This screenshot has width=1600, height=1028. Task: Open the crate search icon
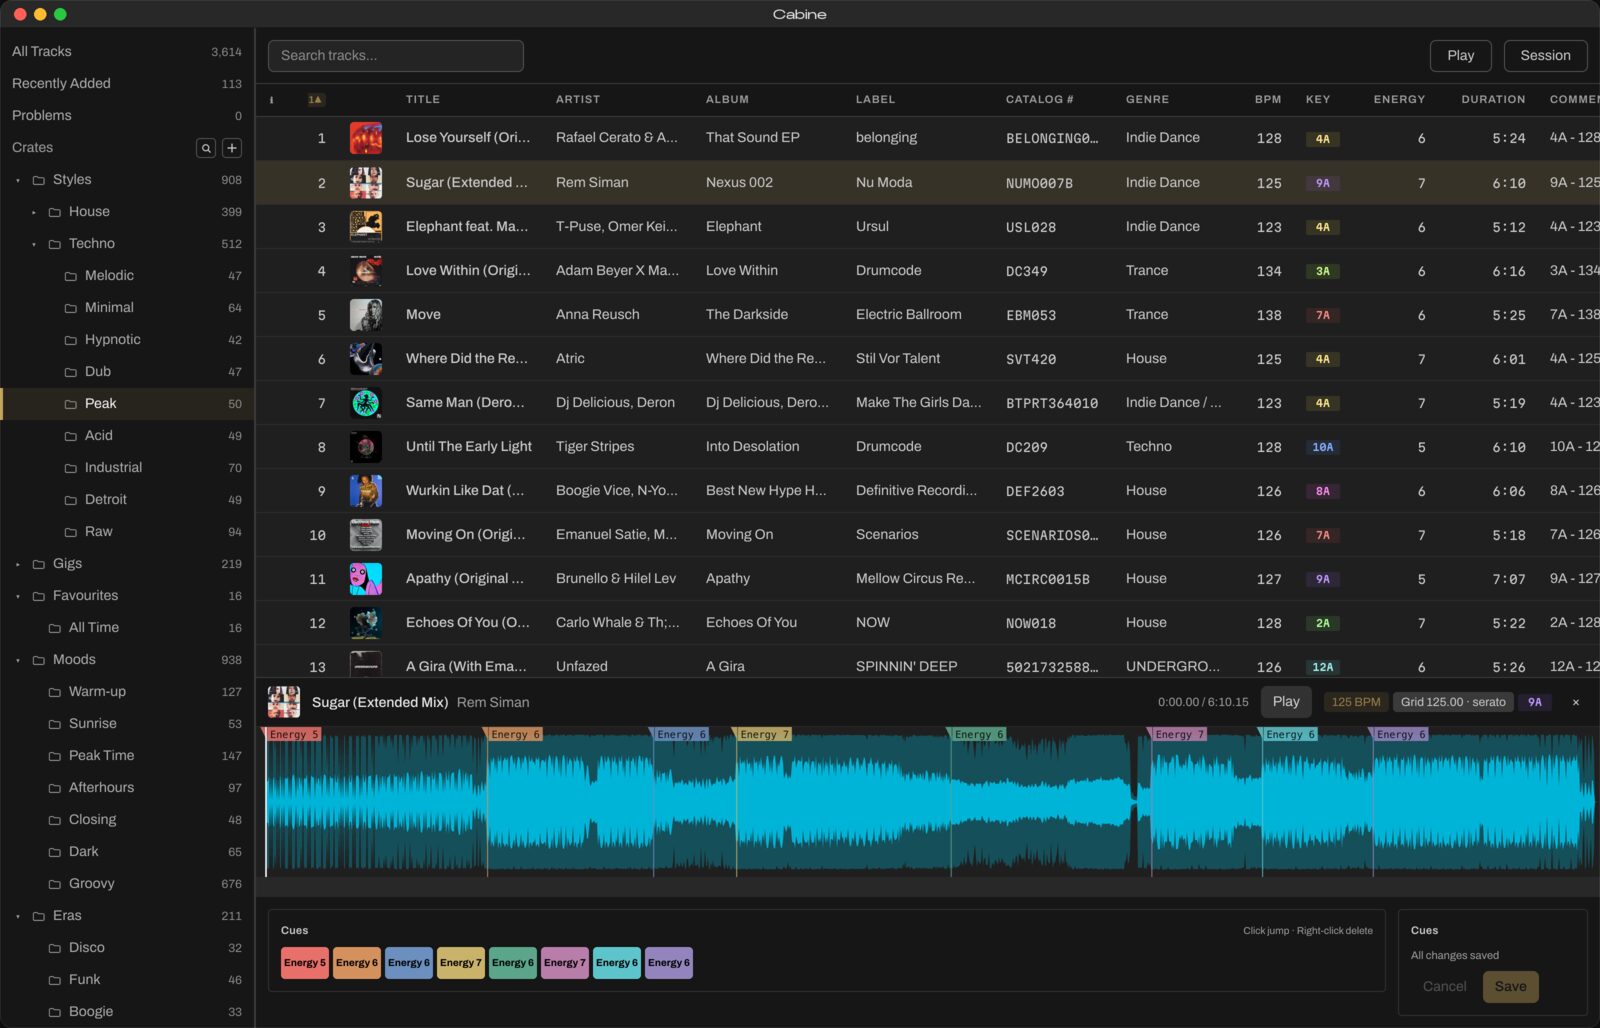206,148
